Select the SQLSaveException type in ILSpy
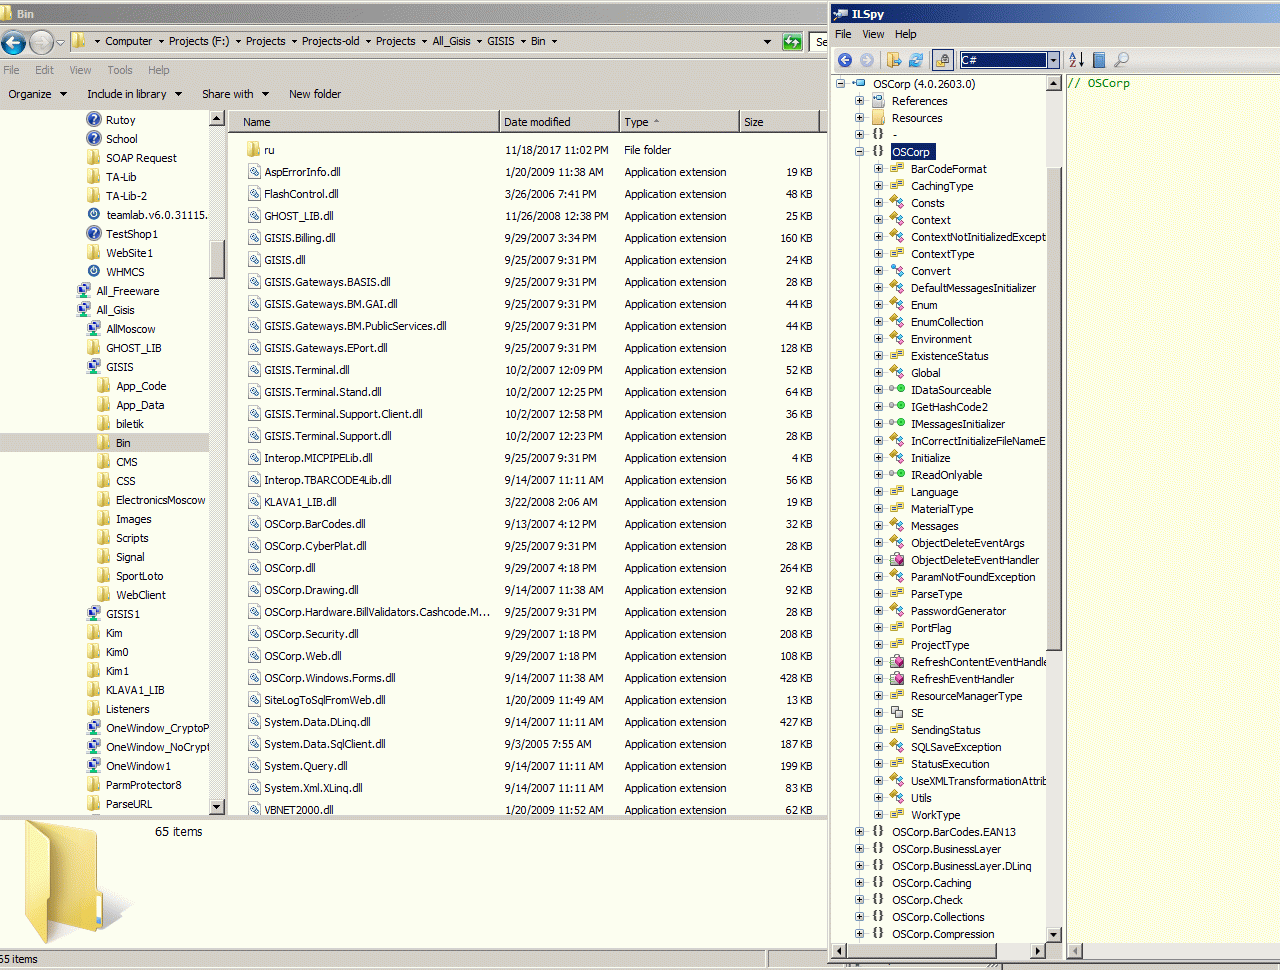Viewport: 1280px width, 970px height. point(956,747)
